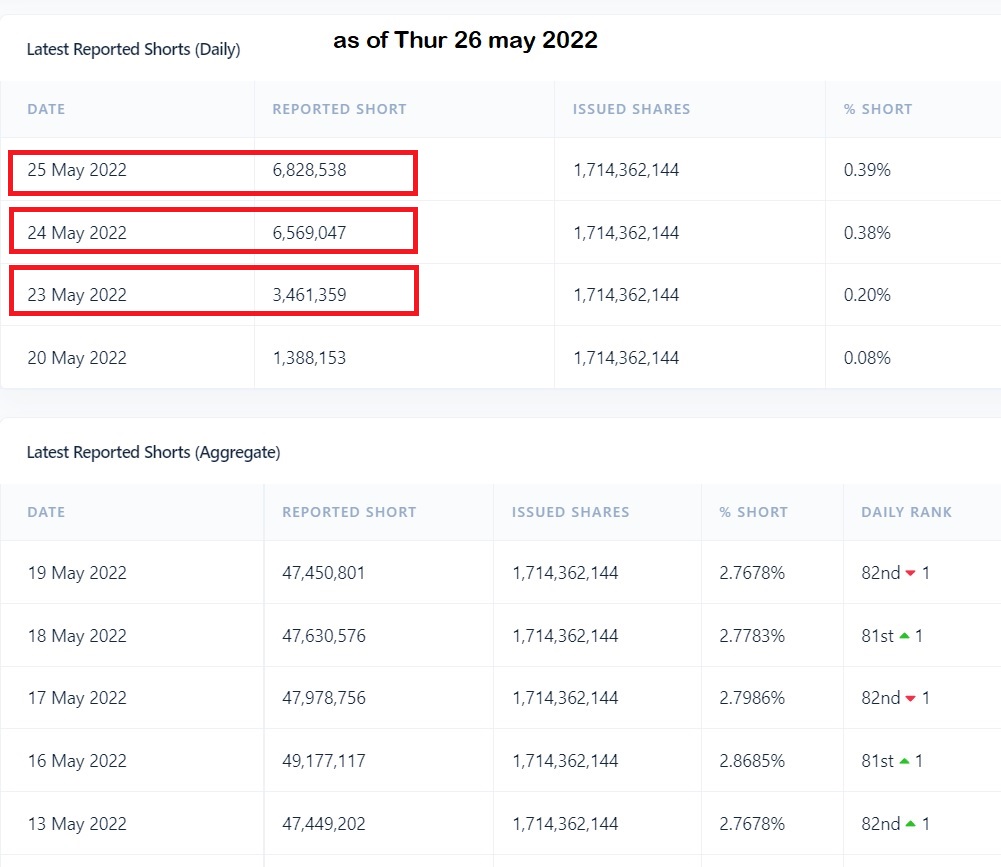1001x867 pixels.
Task: Click the green up arrow in 16 May rank
Action: click(904, 761)
